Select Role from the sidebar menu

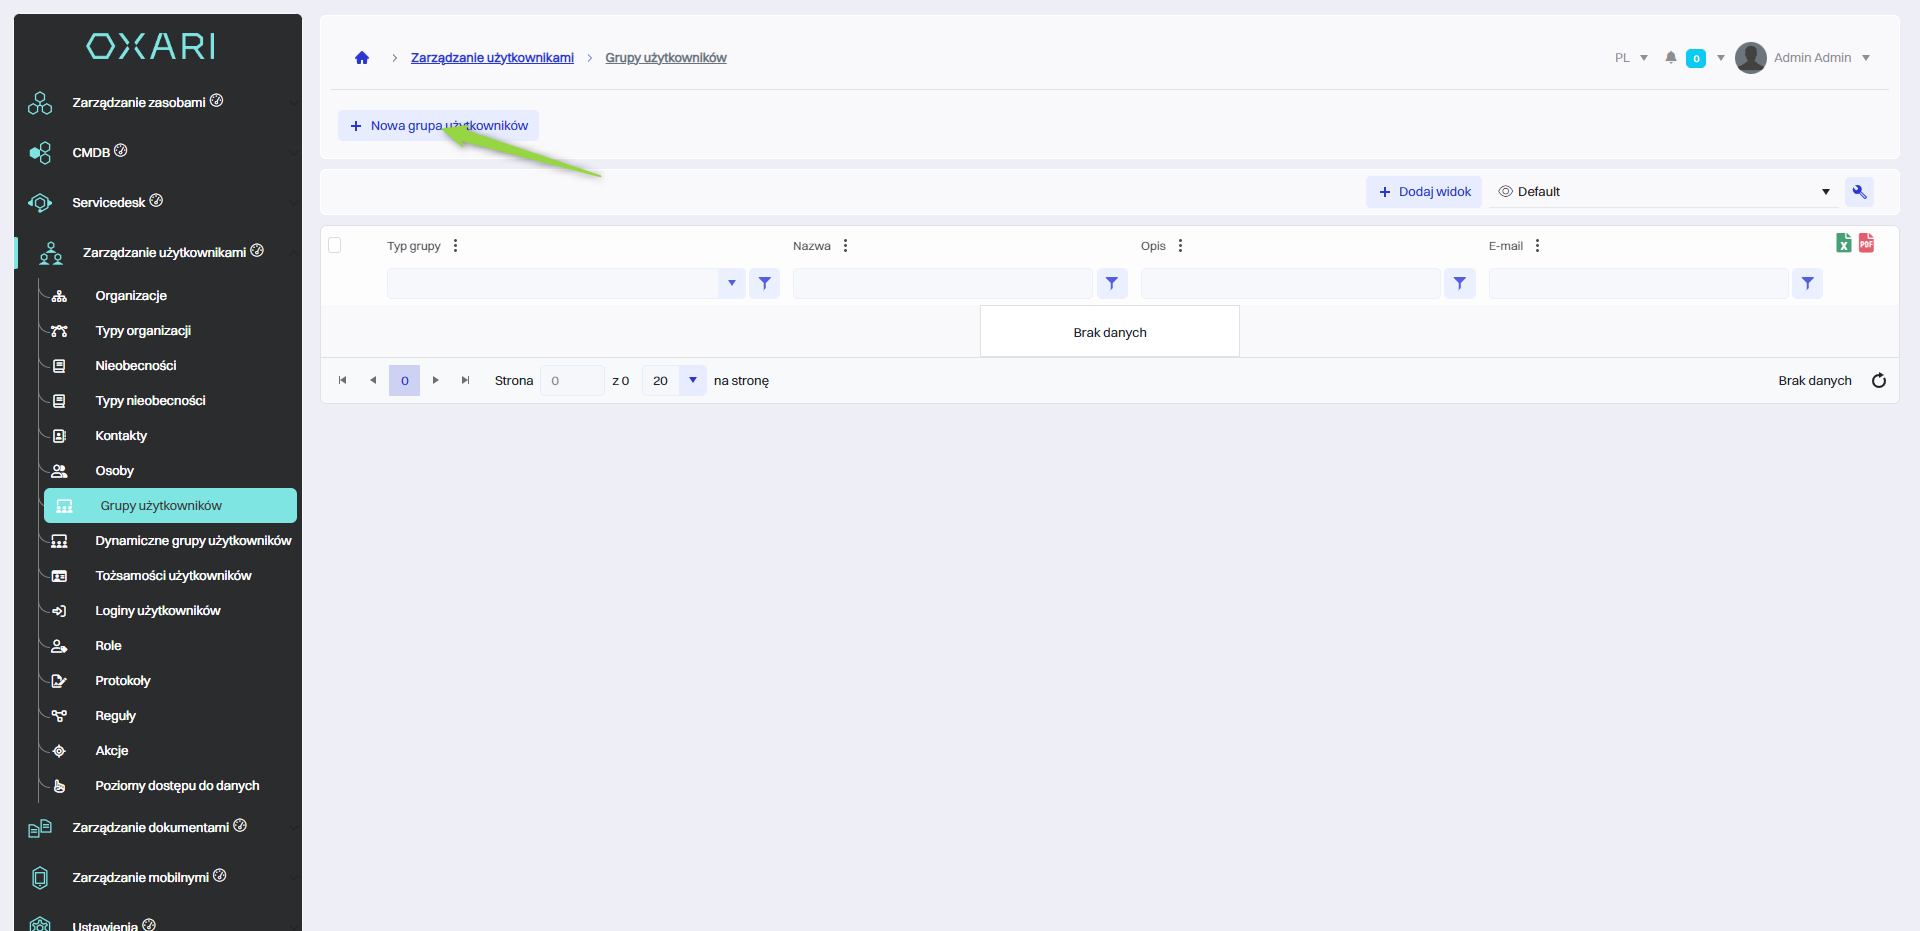click(108, 646)
